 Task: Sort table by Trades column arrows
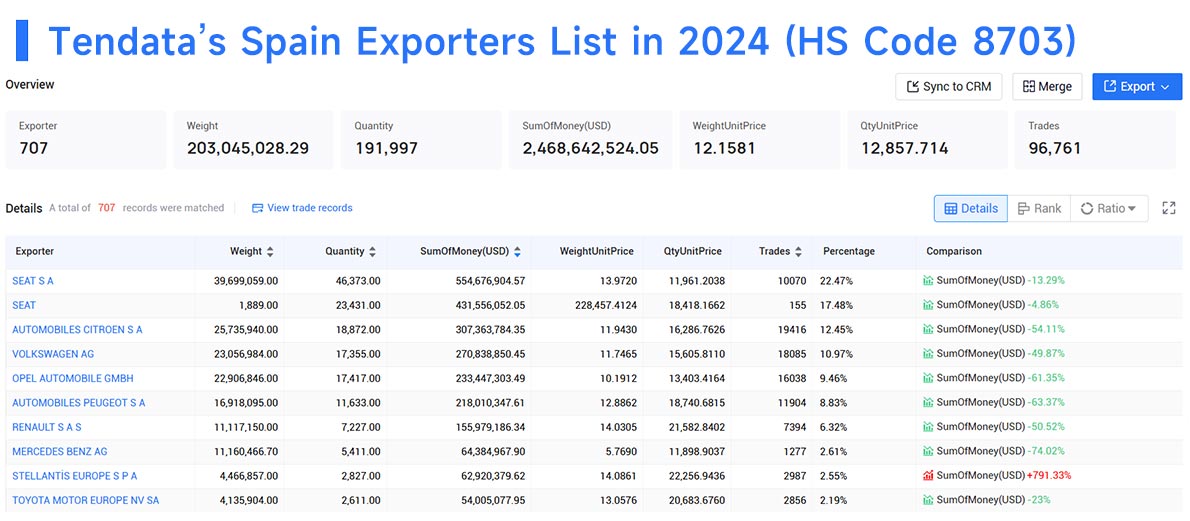(799, 251)
